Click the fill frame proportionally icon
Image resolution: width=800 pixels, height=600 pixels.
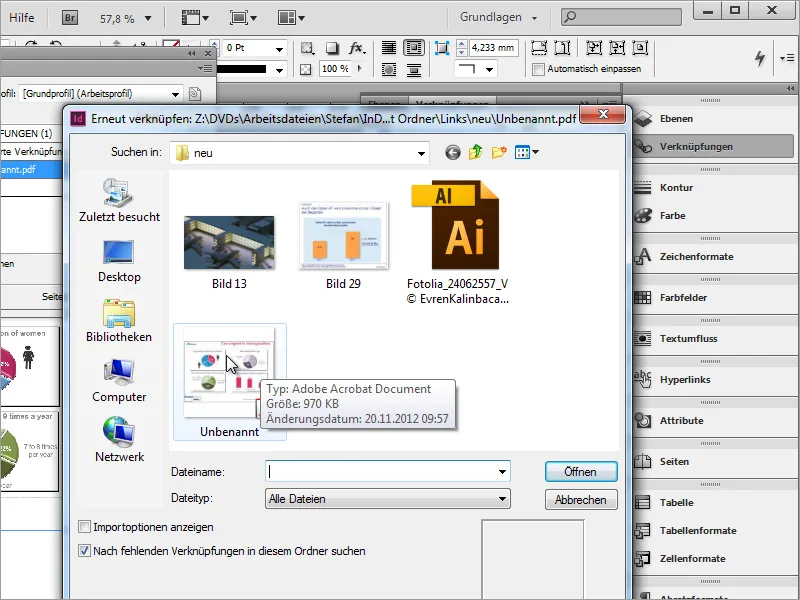click(x=539, y=48)
